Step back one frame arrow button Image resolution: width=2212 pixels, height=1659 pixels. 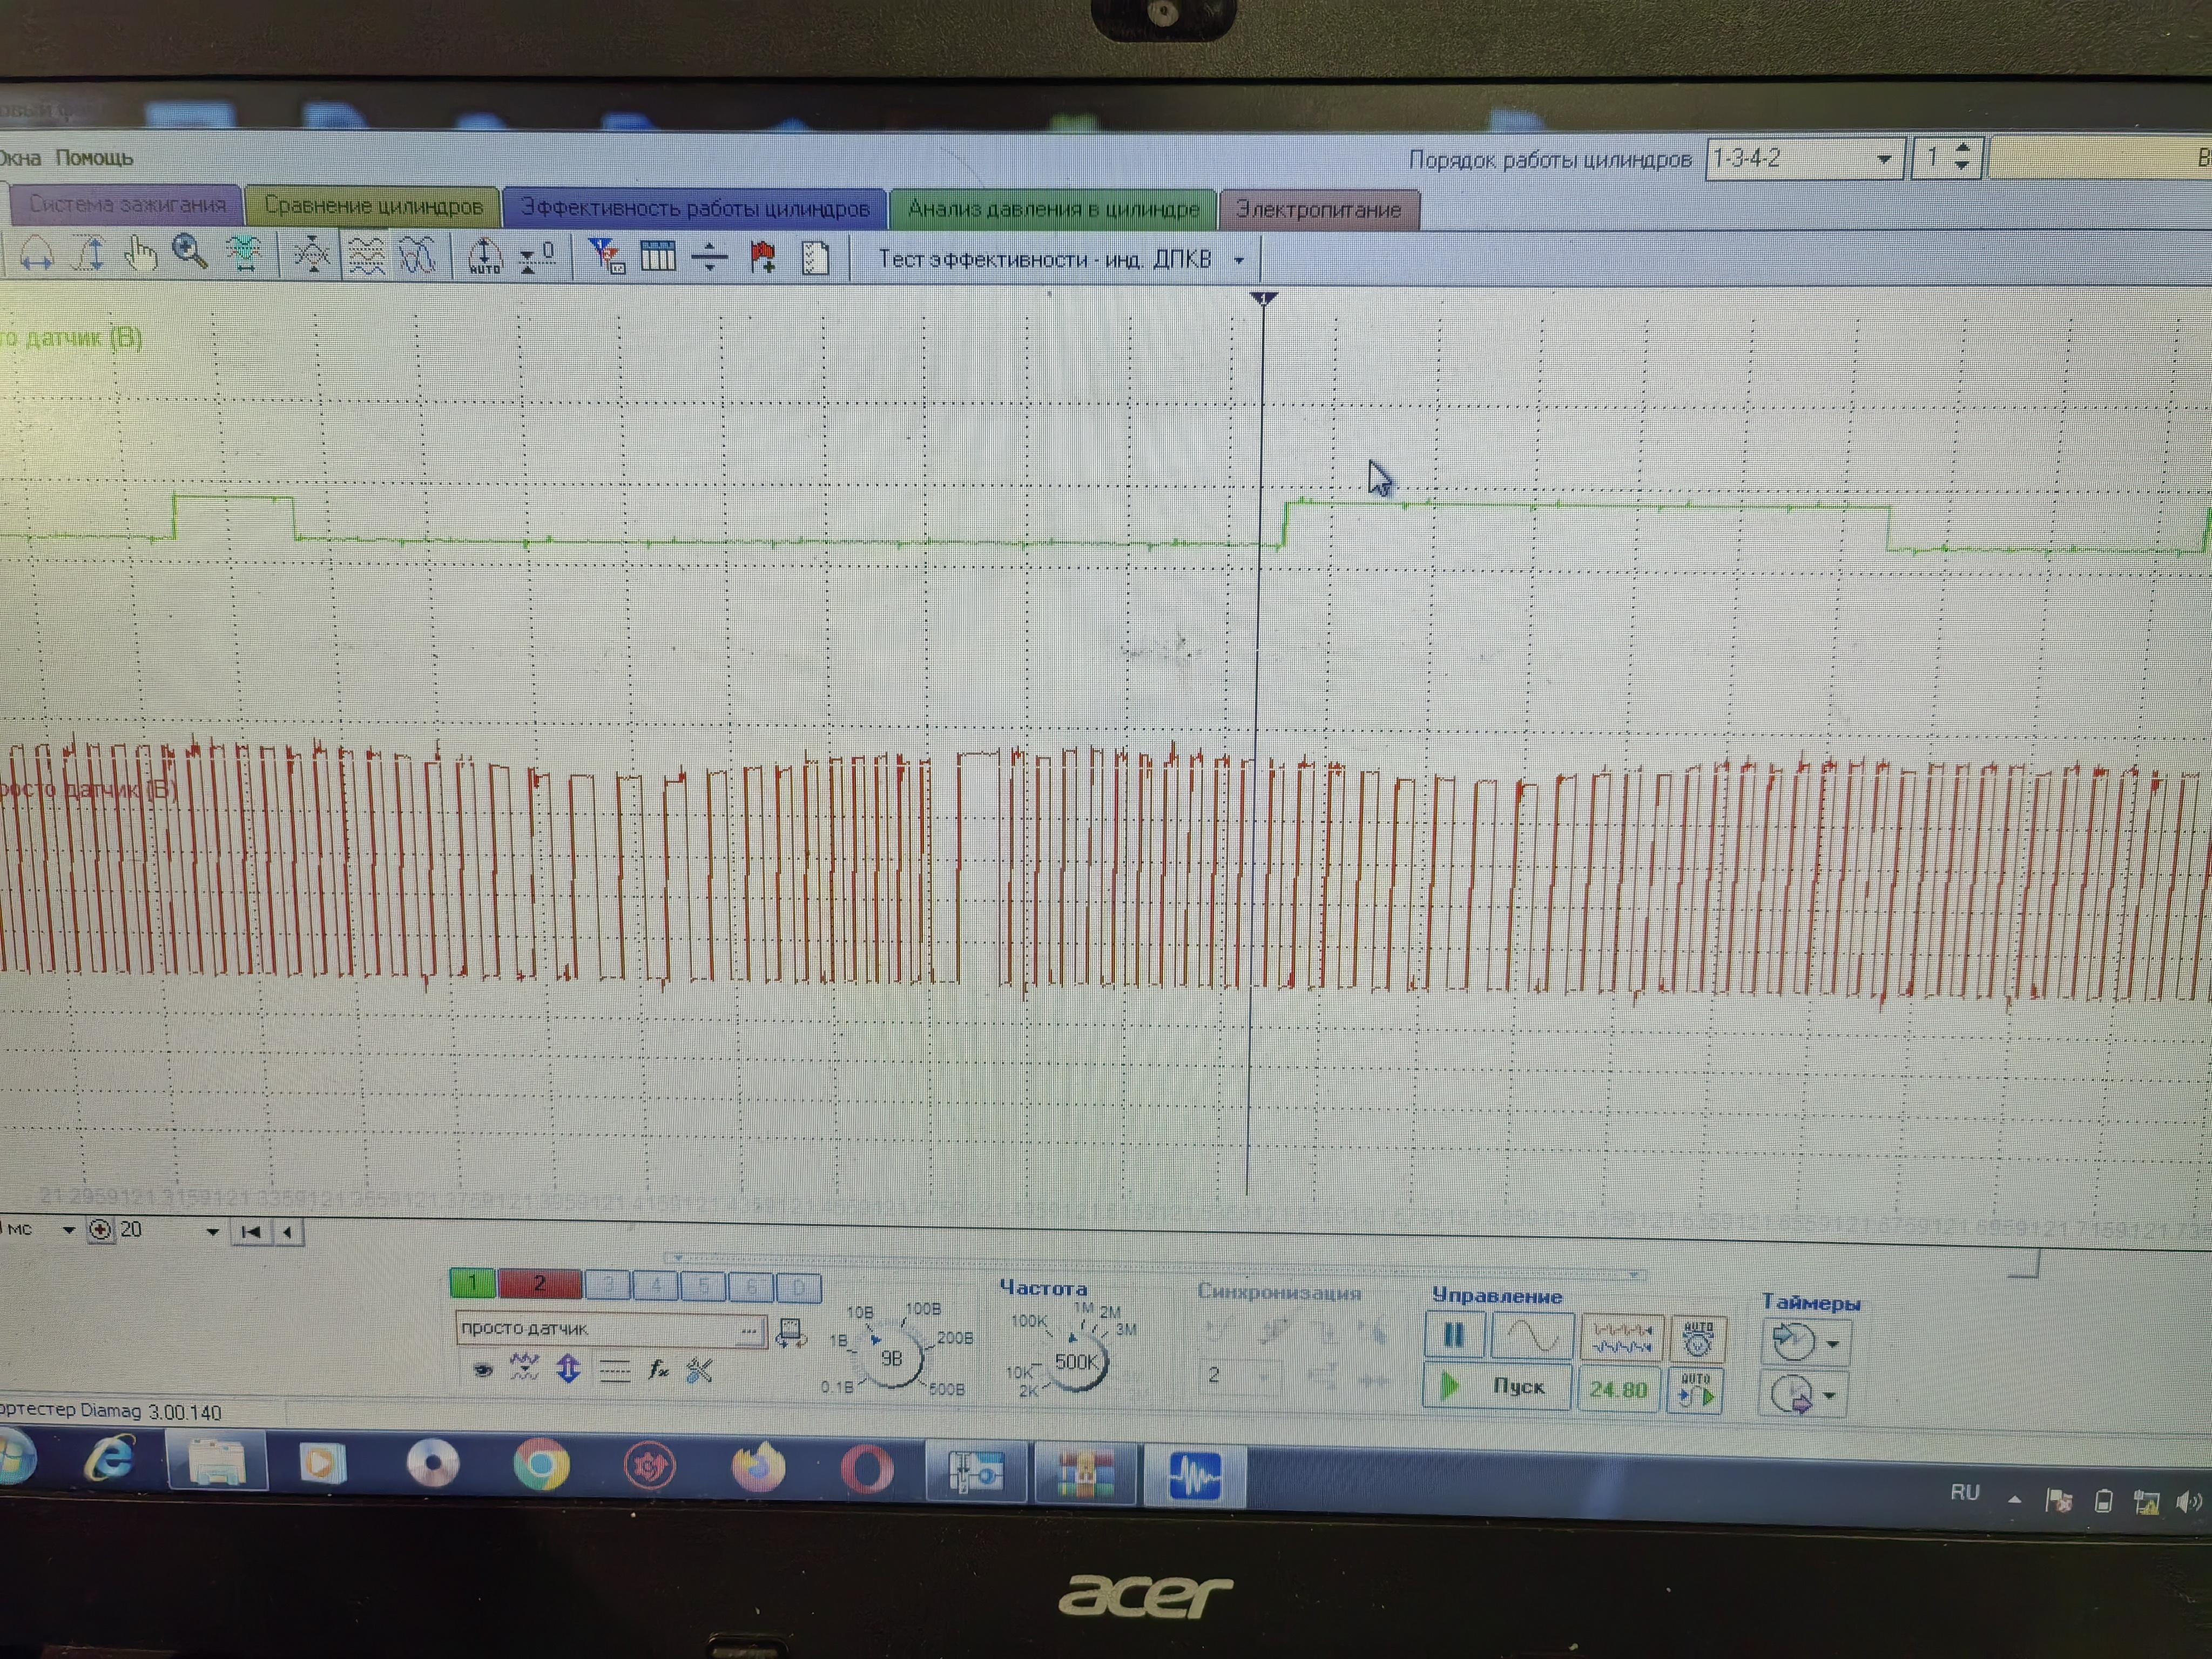pyautogui.click(x=288, y=1233)
